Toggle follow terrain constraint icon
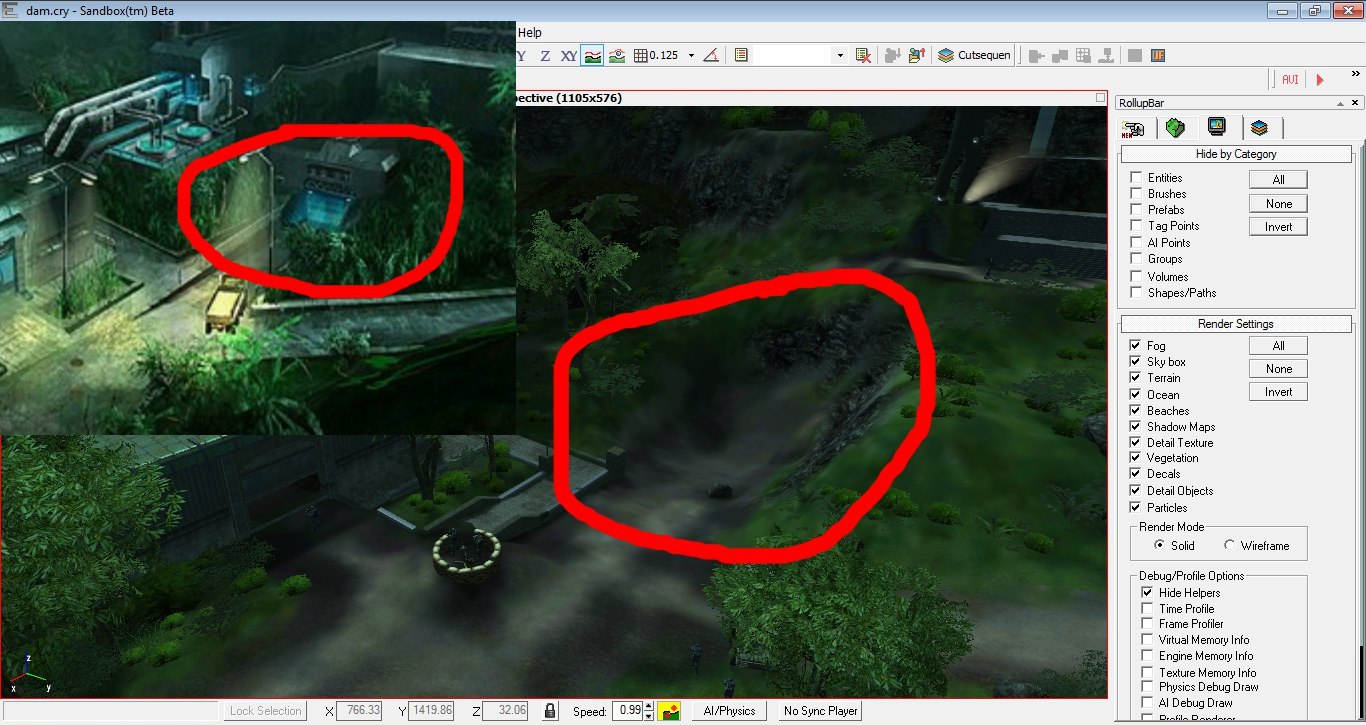1366x725 pixels. pyautogui.click(x=593, y=56)
